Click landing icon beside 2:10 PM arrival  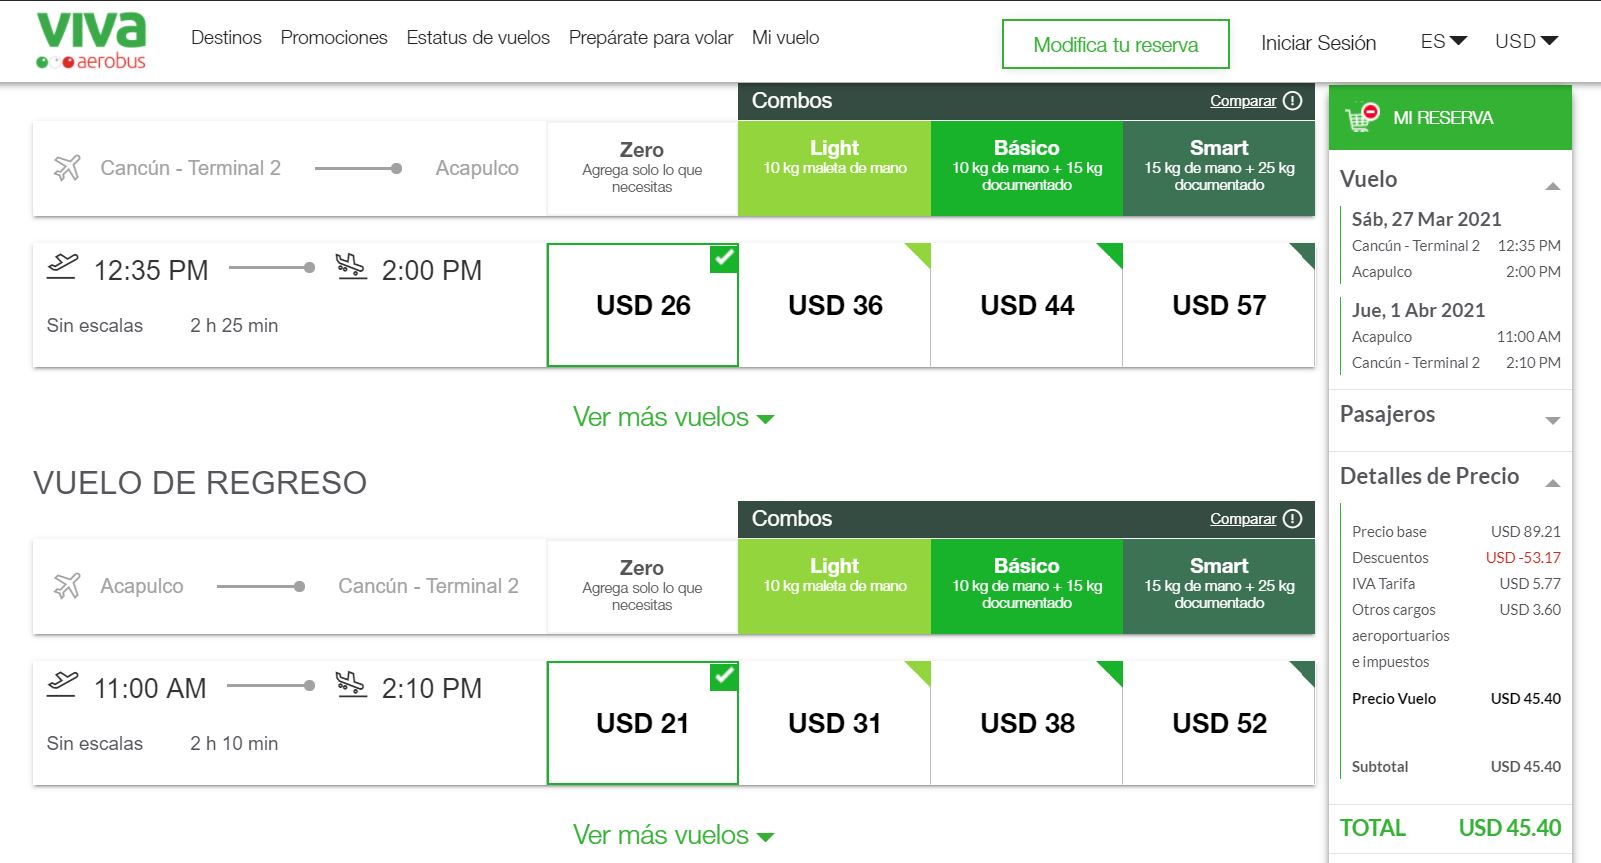351,685
